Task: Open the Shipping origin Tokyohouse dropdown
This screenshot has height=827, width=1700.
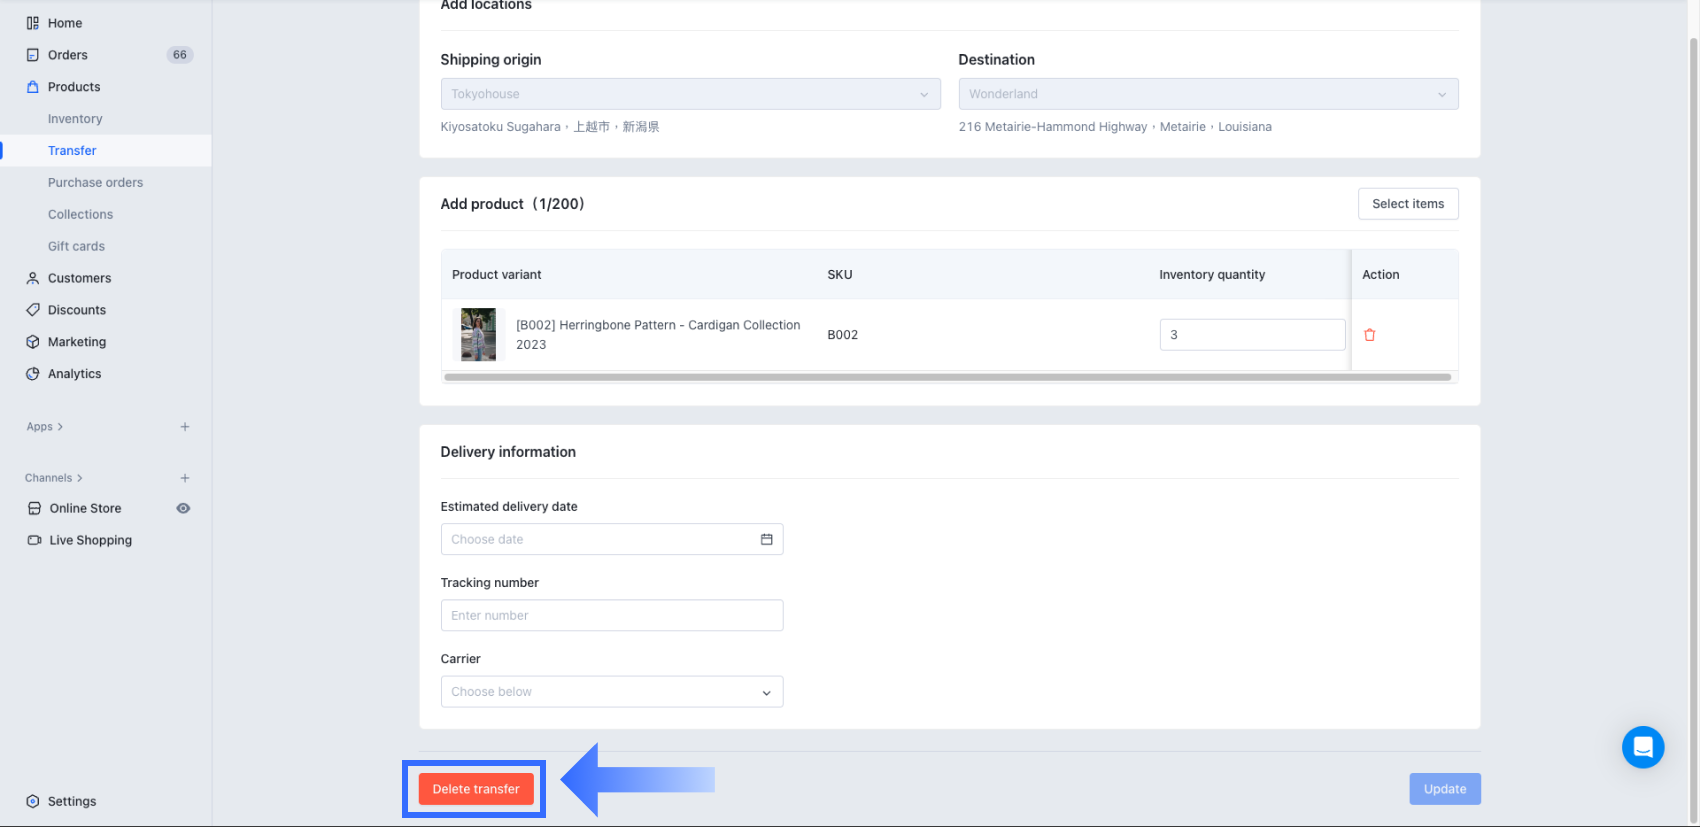Action: (691, 94)
